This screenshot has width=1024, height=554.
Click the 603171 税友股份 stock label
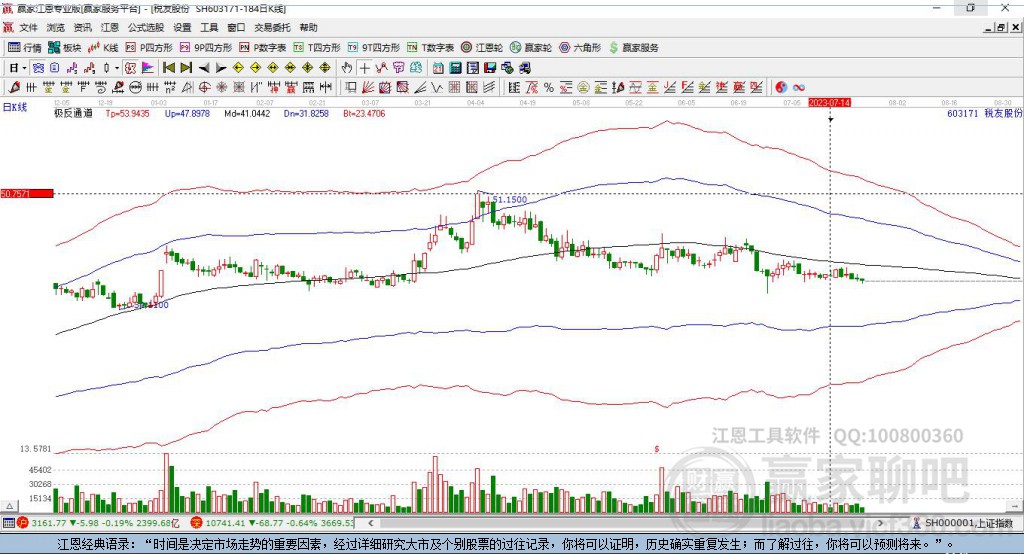[x=985, y=114]
